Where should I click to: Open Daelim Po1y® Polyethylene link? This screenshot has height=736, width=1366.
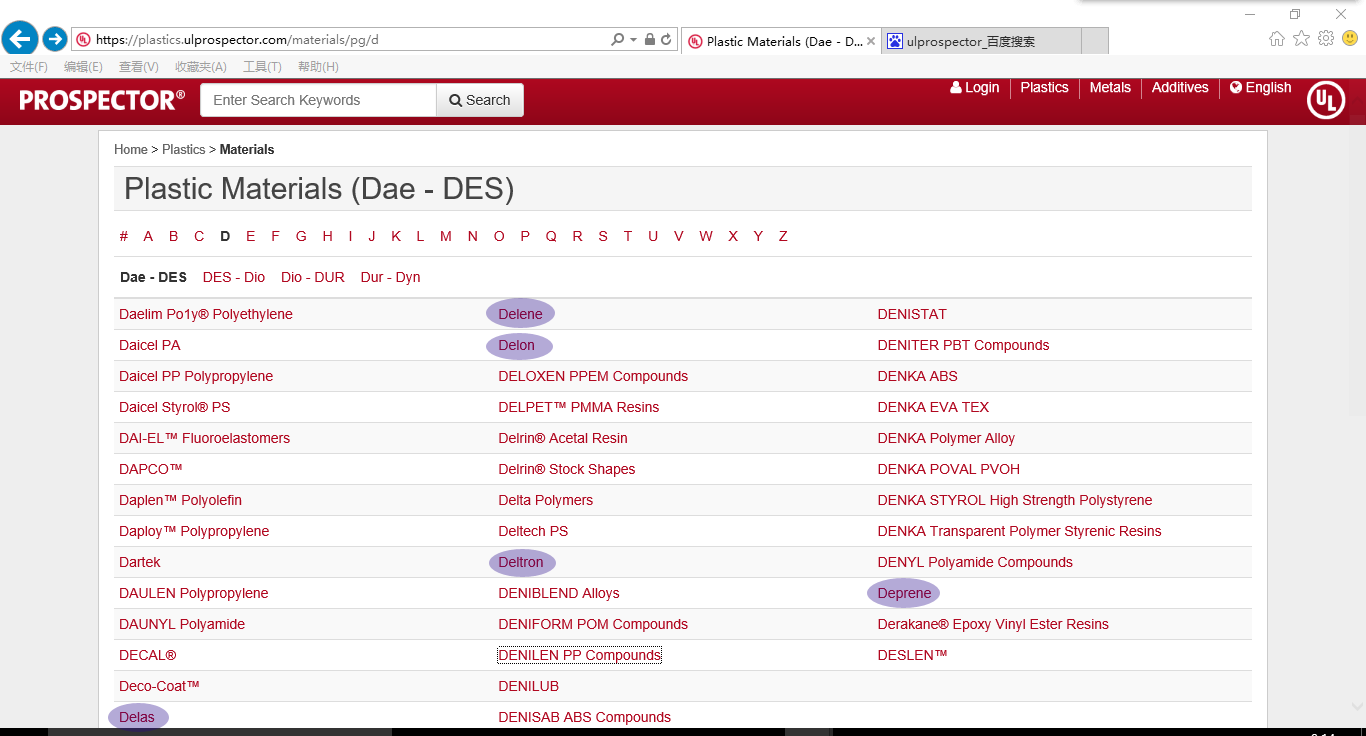[206, 314]
